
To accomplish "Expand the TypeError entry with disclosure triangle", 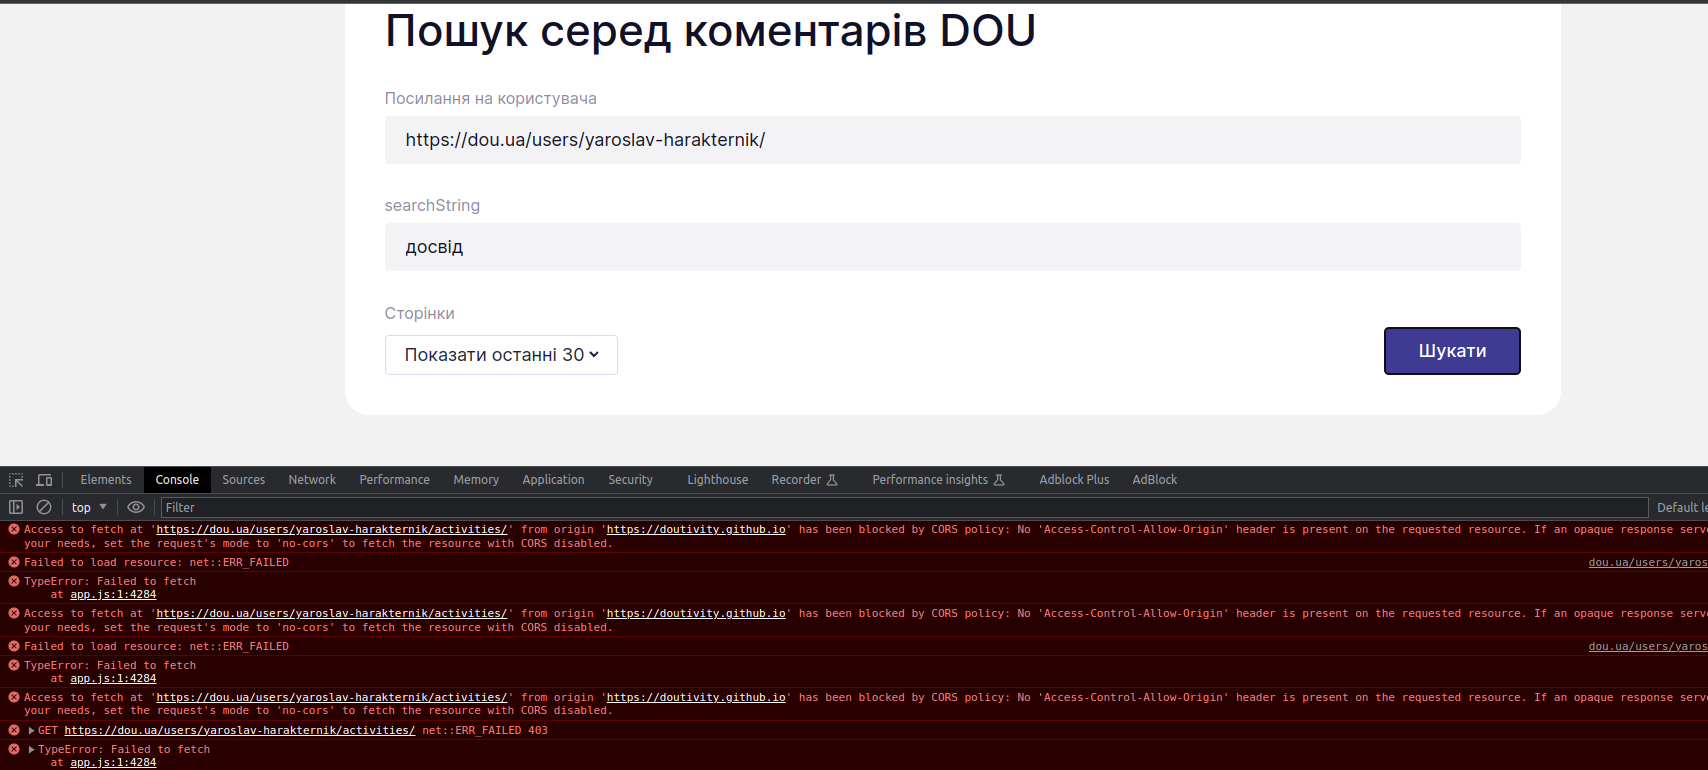I will pyautogui.click(x=32, y=749).
